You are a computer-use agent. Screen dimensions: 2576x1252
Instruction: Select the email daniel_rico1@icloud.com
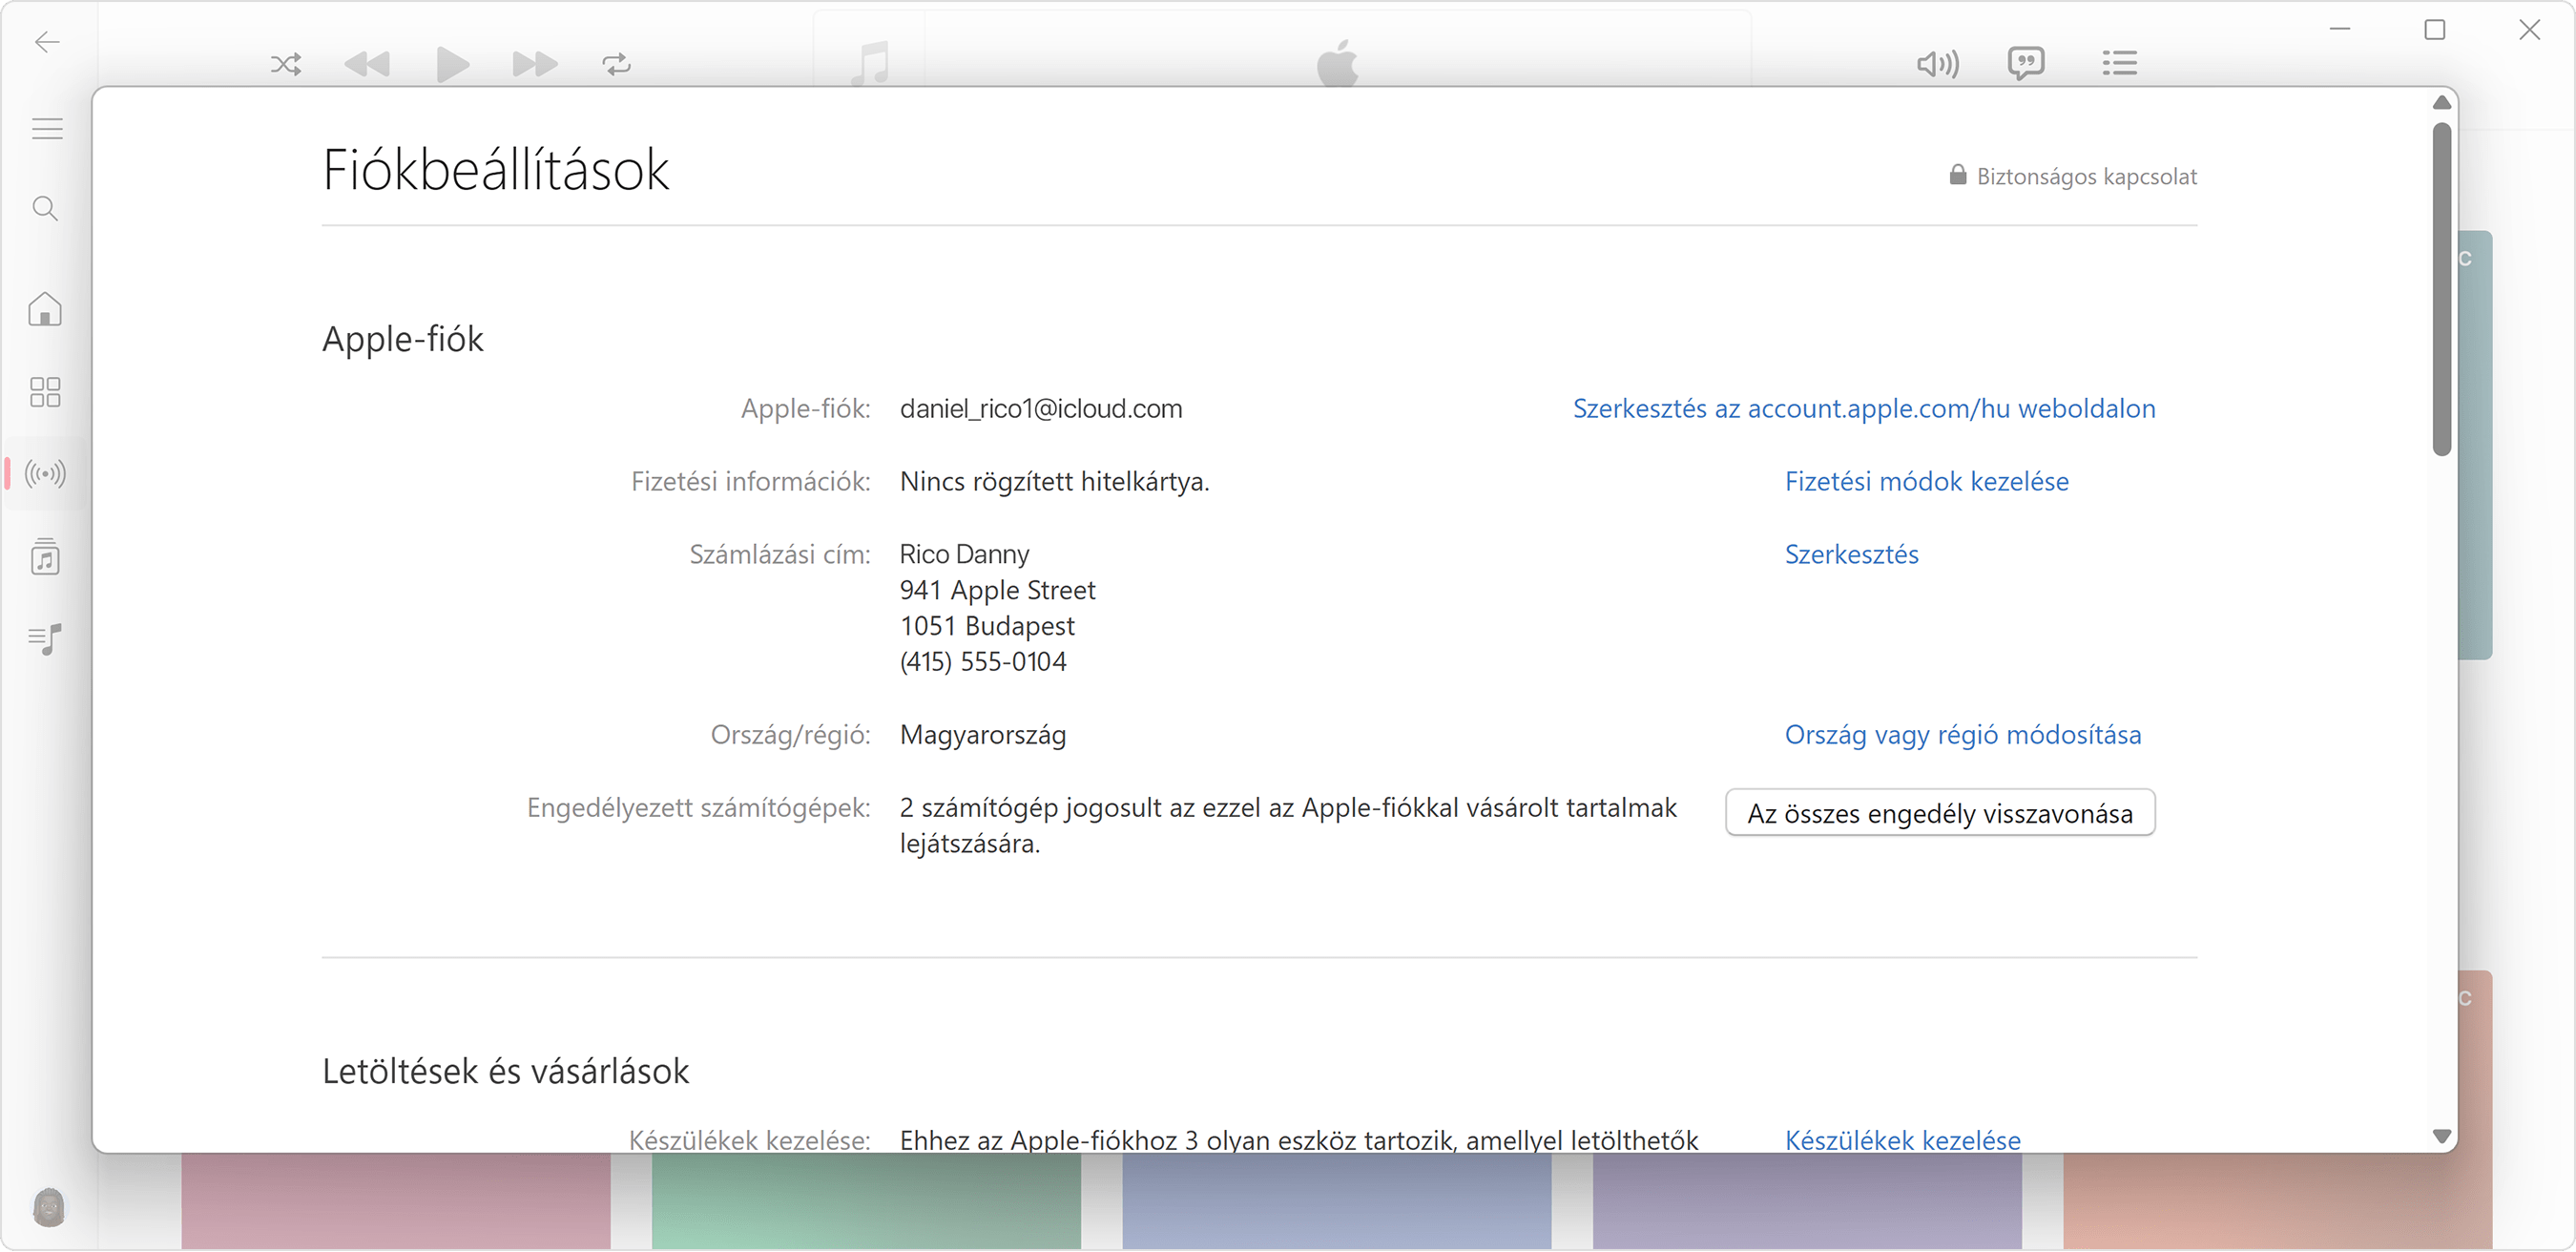click(x=1041, y=409)
